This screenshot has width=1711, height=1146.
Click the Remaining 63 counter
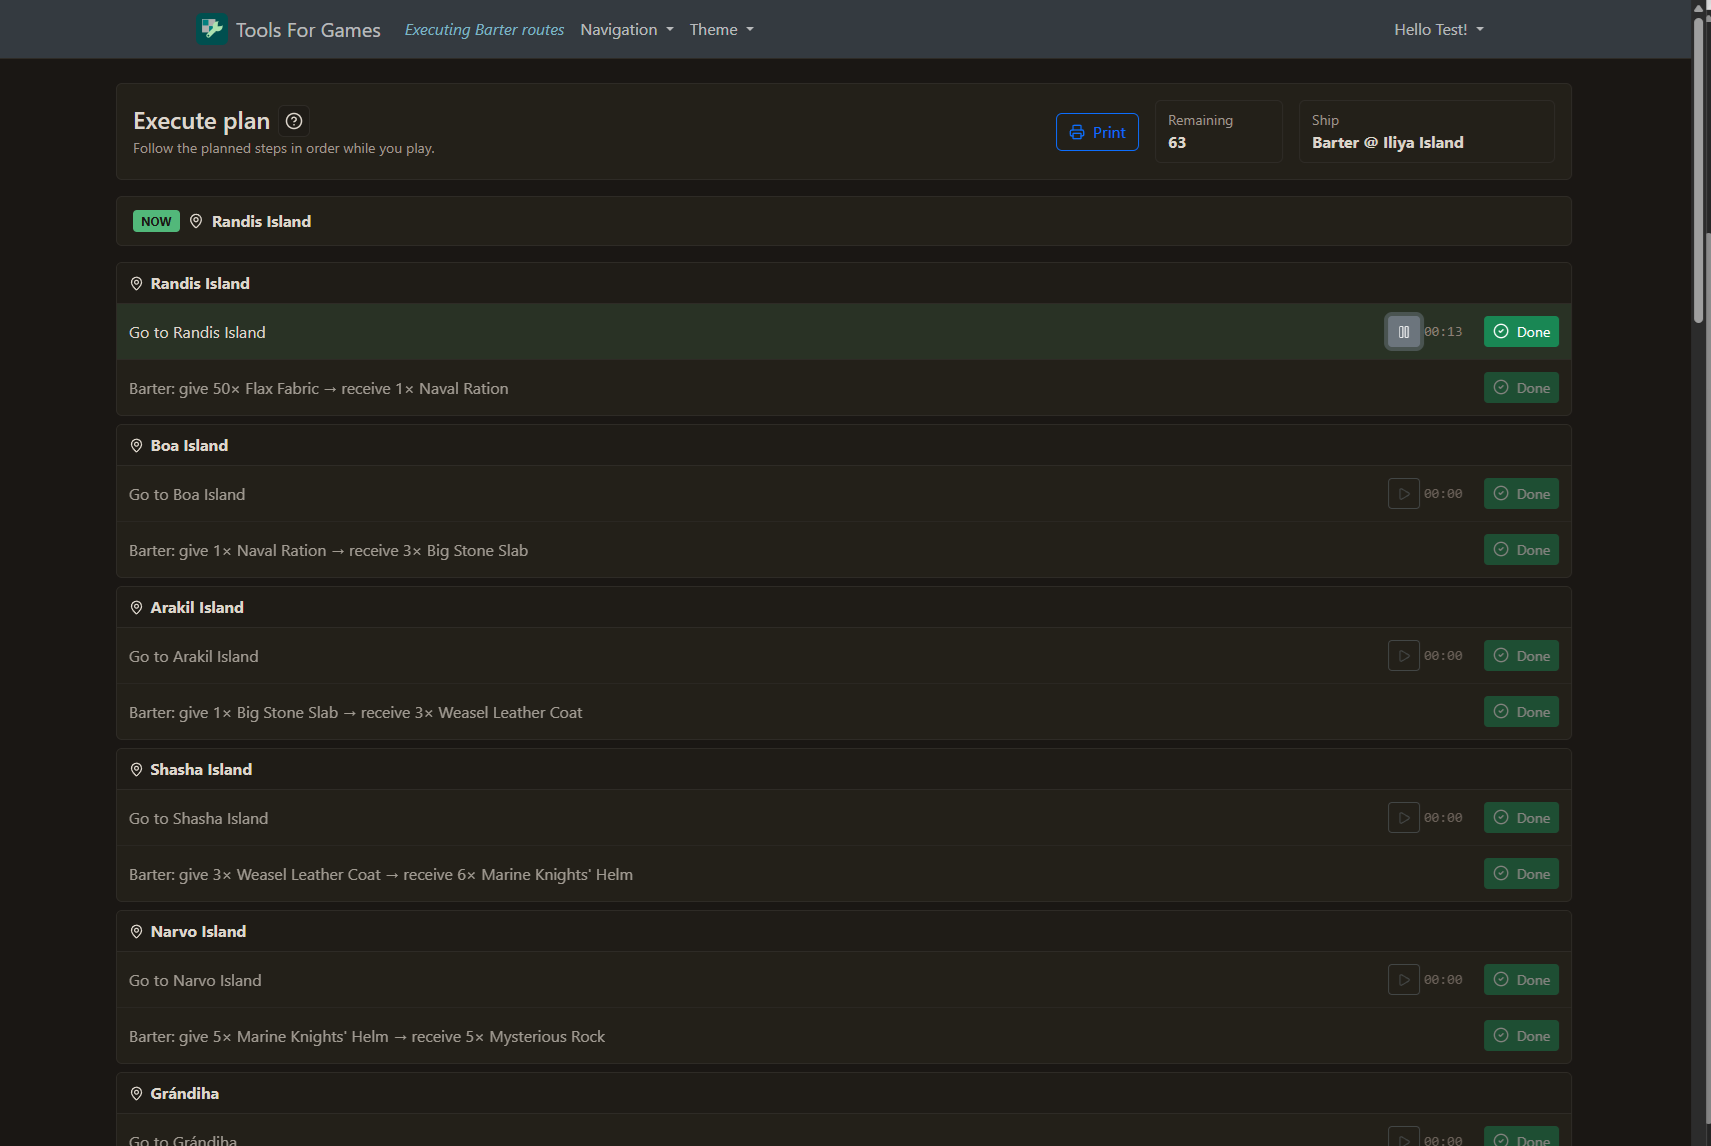pyautogui.click(x=1218, y=131)
